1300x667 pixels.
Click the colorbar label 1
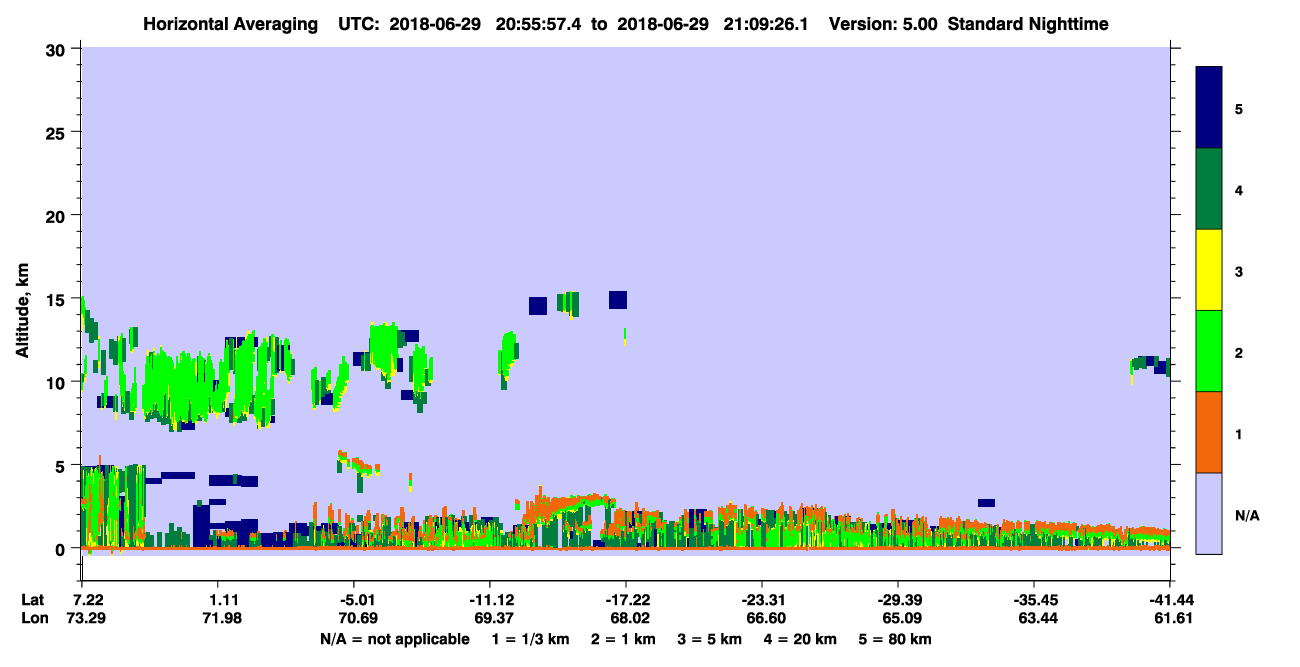point(1239,433)
